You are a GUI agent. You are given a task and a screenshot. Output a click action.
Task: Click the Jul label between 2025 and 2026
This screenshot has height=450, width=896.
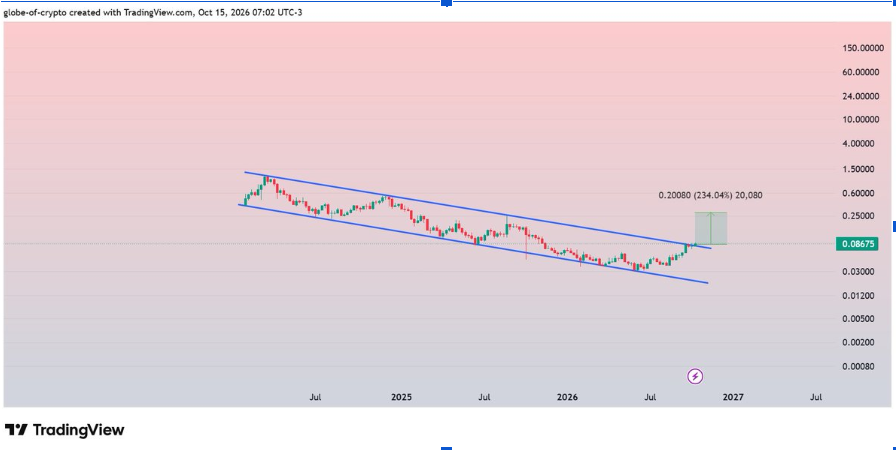pos(485,397)
